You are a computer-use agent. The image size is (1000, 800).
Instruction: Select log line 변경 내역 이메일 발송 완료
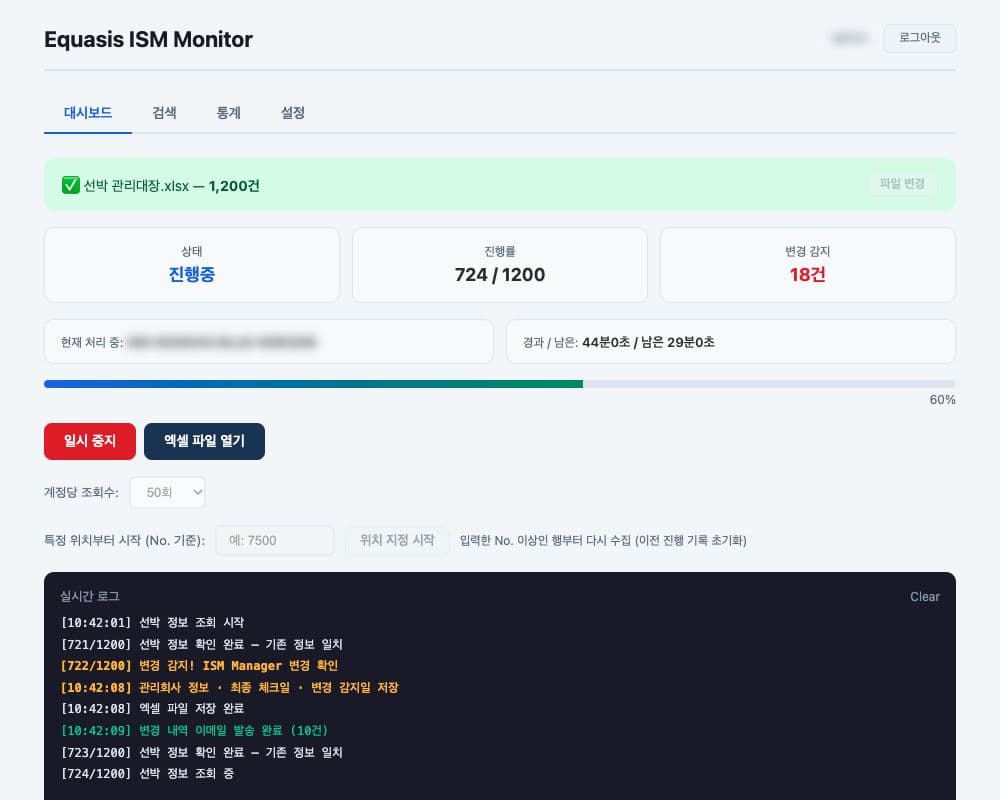point(194,730)
